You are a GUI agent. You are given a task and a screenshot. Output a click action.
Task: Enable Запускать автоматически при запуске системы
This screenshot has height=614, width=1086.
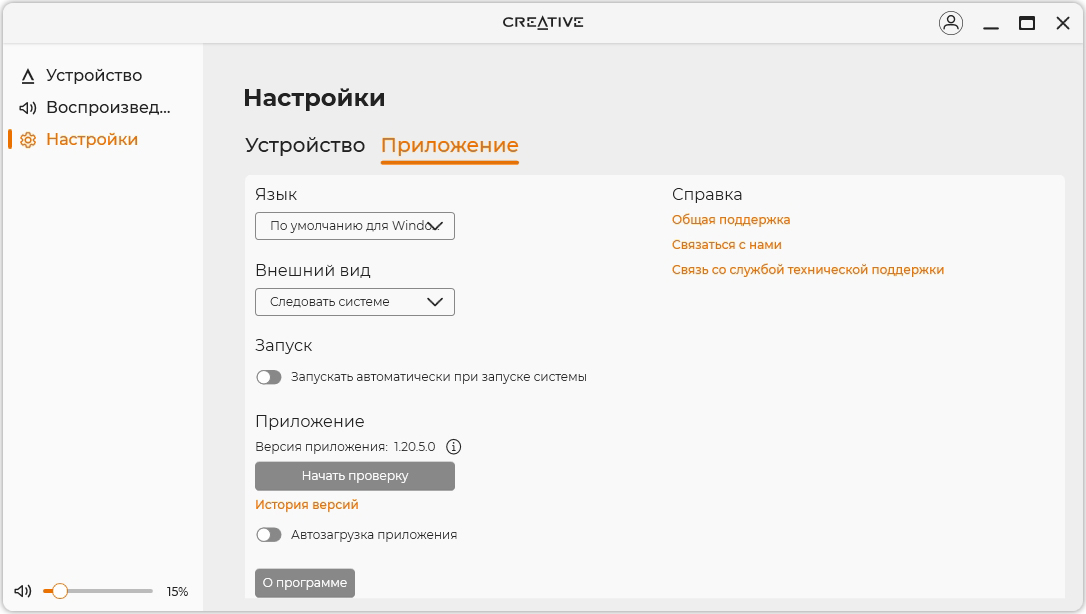click(269, 377)
